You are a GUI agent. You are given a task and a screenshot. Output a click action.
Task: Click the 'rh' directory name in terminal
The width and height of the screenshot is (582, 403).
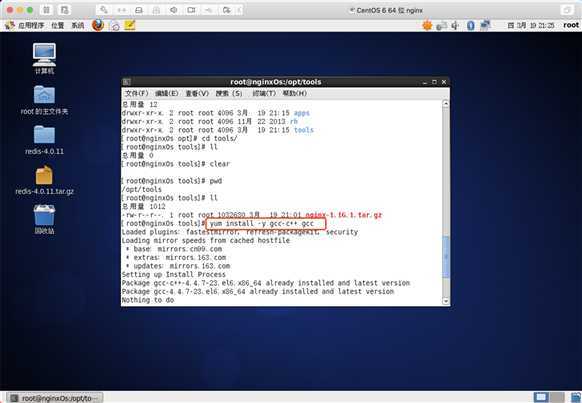[294, 121]
